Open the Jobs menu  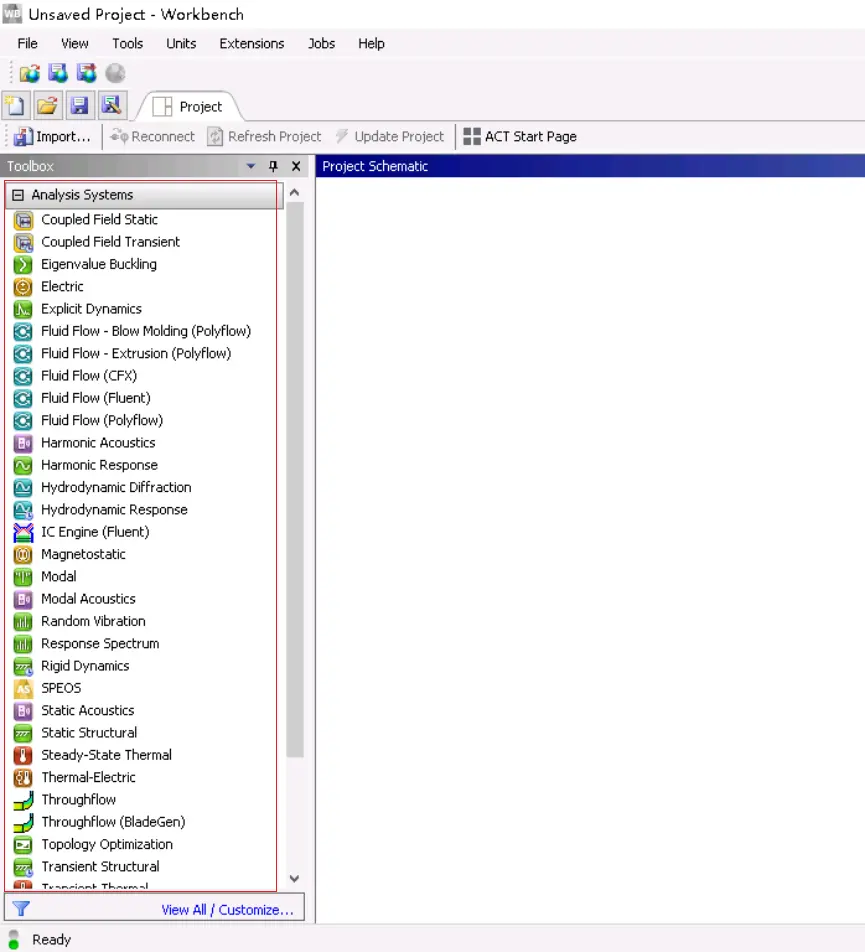pos(321,44)
